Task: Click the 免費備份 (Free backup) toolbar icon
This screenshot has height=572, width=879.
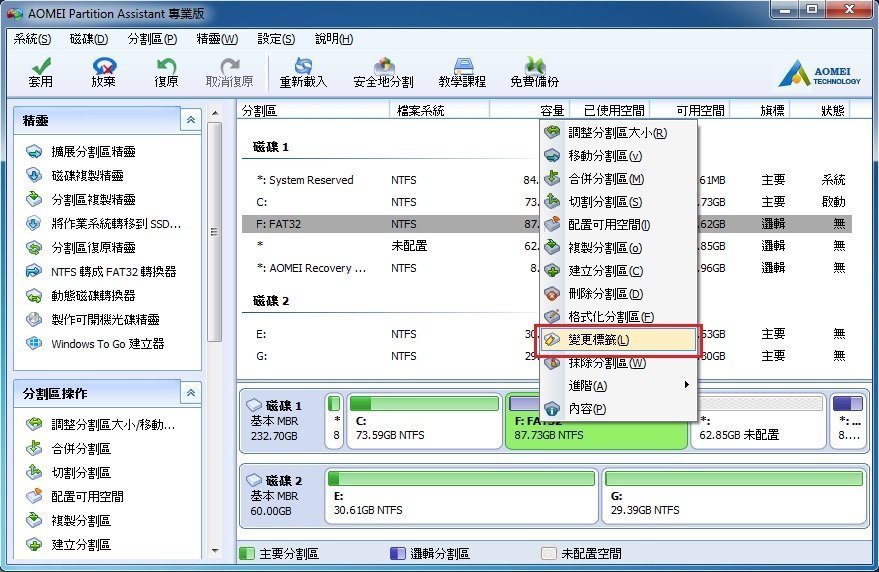Action: coord(535,72)
